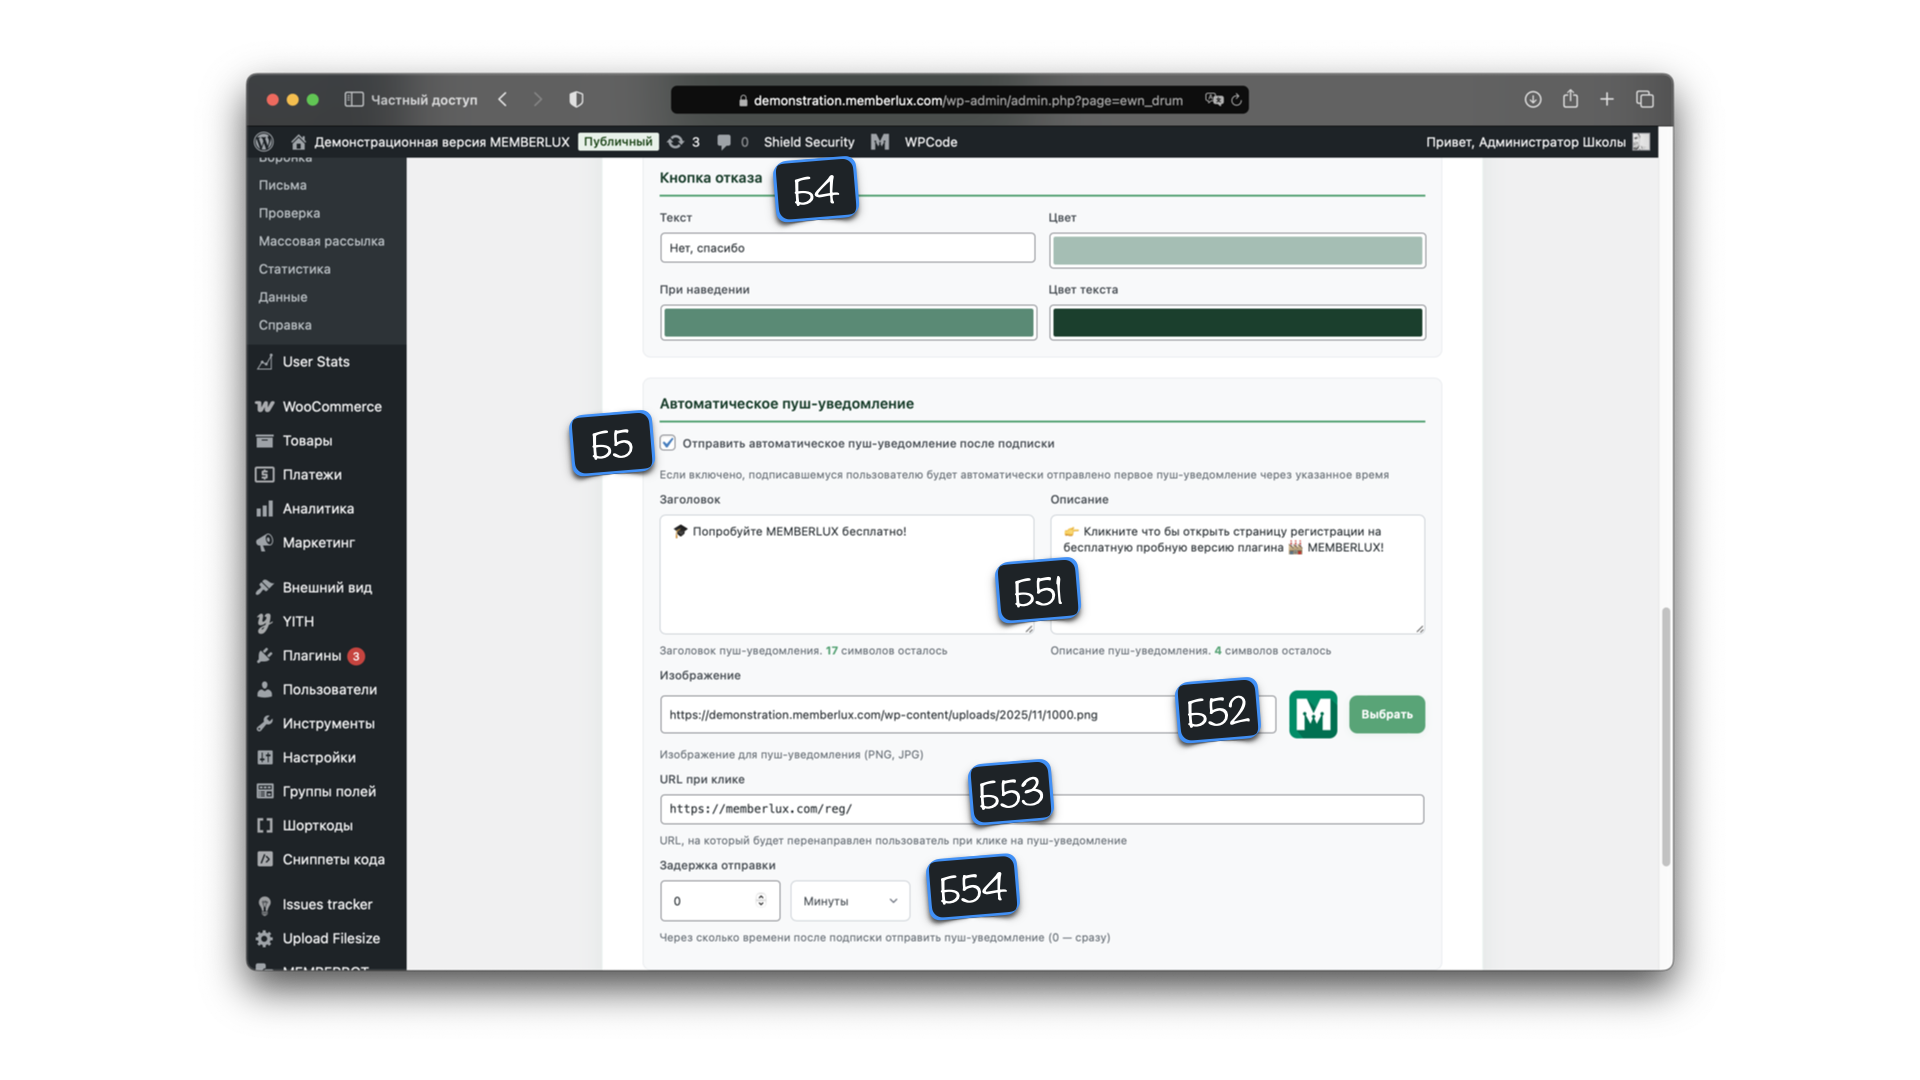Click the delay number stepper arrows
This screenshot has height=1080, width=1920.
[x=761, y=900]
